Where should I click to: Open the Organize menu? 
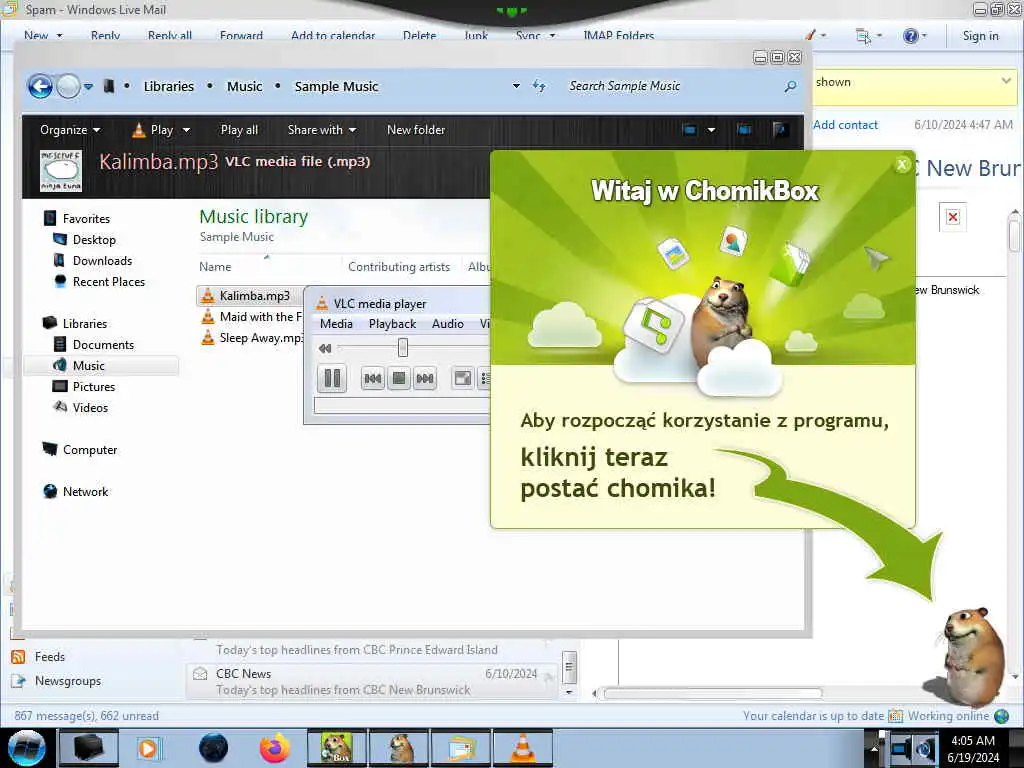70,130
